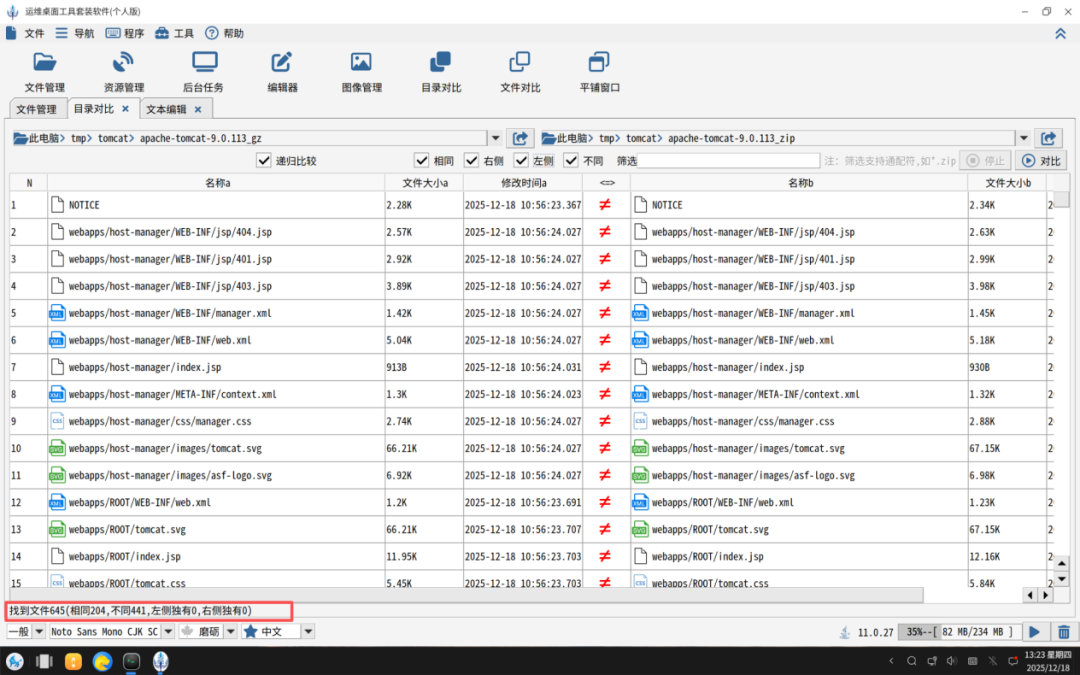Sort by the 文件大小a column header

[x=424, y=183]
